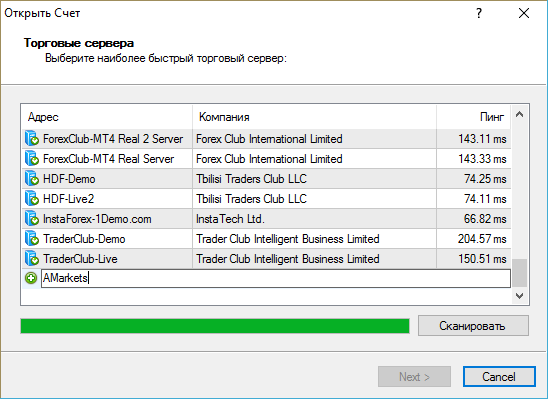This screenshot has width=548, height=399.
Task: Click server icon beside ForexClub-MT4 Real 2 Server
Action: [31, 139]
